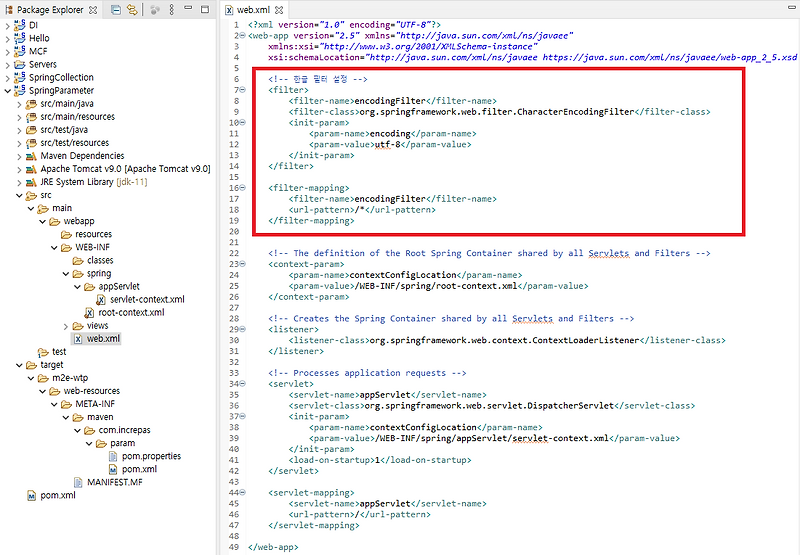Screen dimensions: 800x555
Task: Click the Collapse All icon in Package Explorer
Action: [116, 10]
